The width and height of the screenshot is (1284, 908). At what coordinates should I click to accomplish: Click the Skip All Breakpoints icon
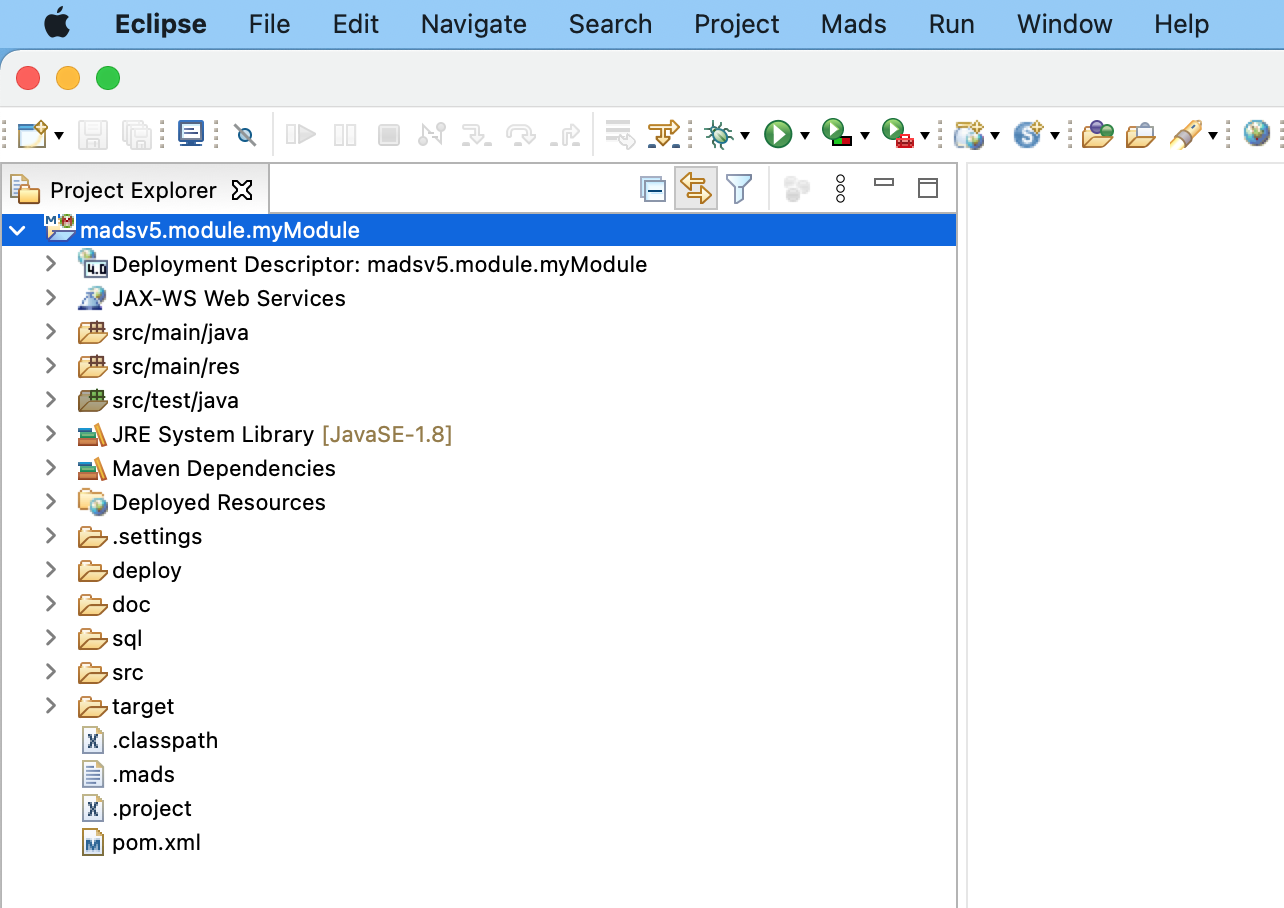point(245,134)
